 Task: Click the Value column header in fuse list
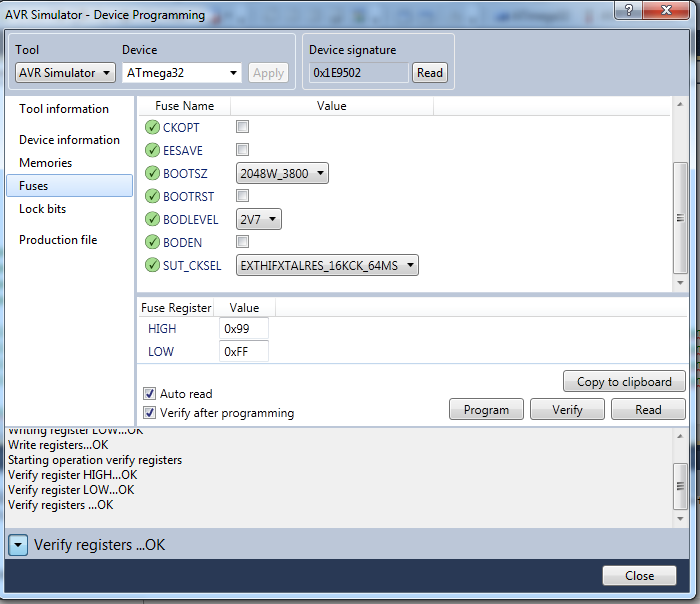point(331,106)
